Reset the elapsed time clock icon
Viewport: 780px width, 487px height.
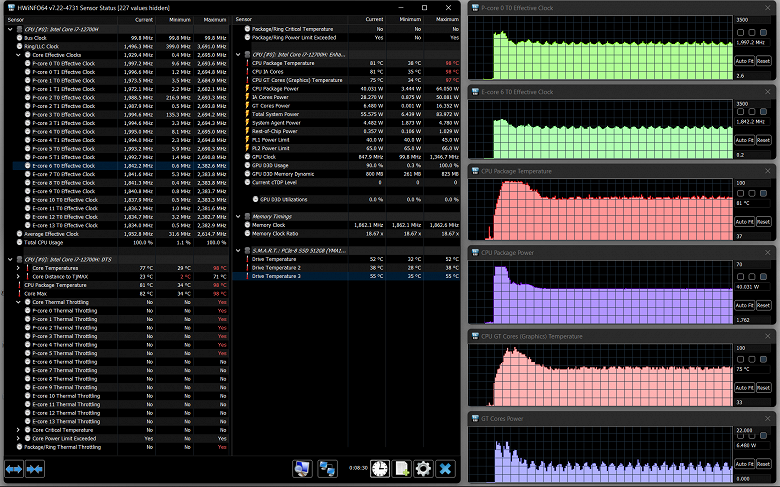378,468
